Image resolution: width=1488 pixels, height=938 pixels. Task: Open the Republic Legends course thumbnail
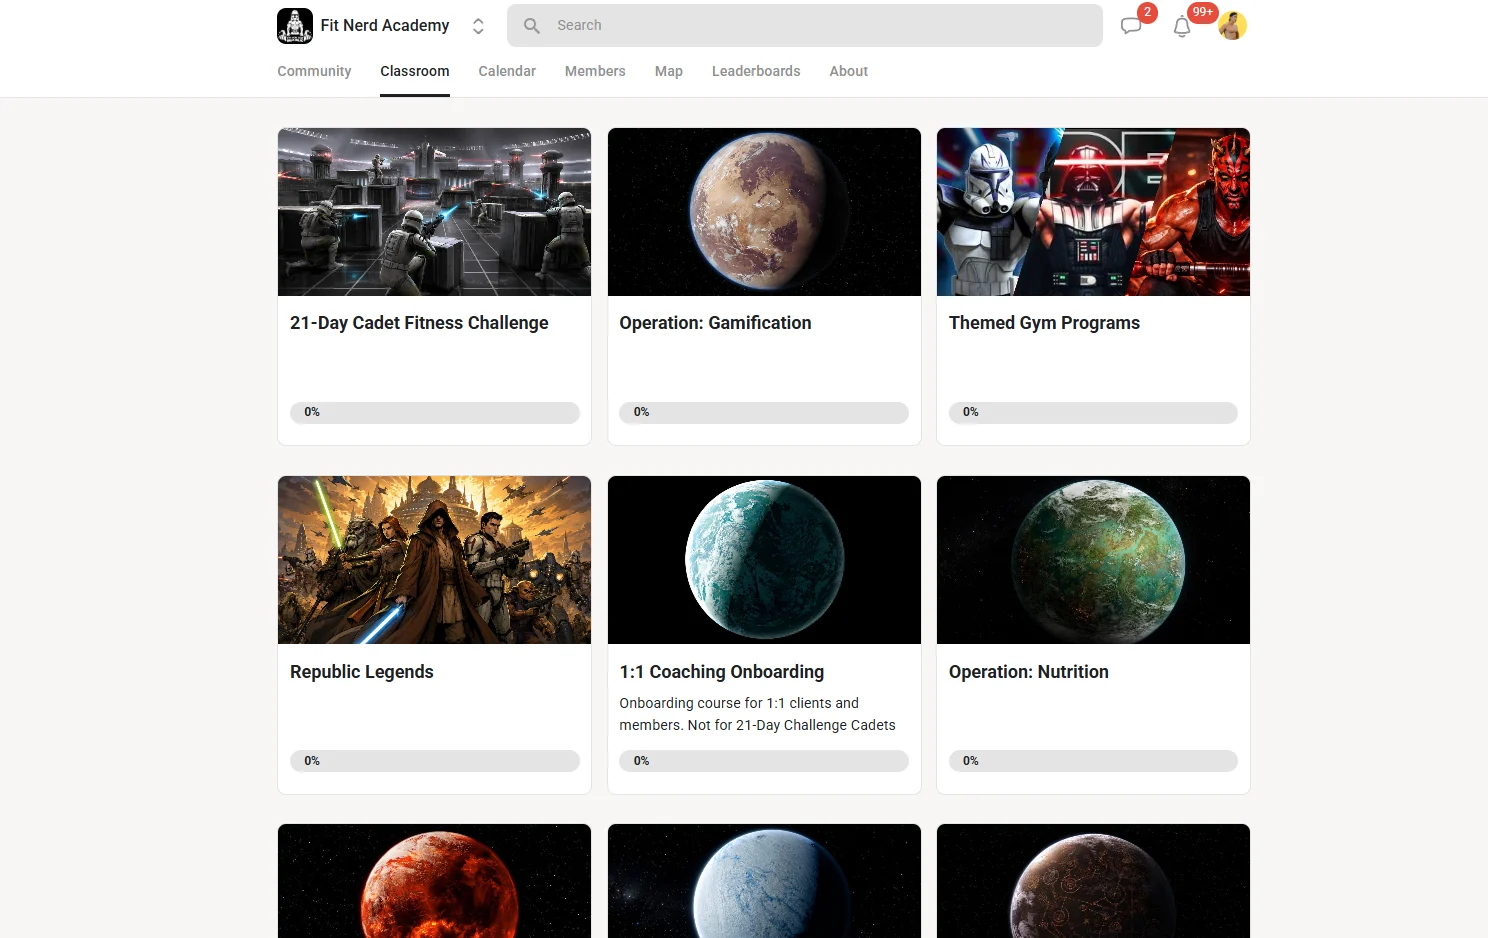pos(434,560)
